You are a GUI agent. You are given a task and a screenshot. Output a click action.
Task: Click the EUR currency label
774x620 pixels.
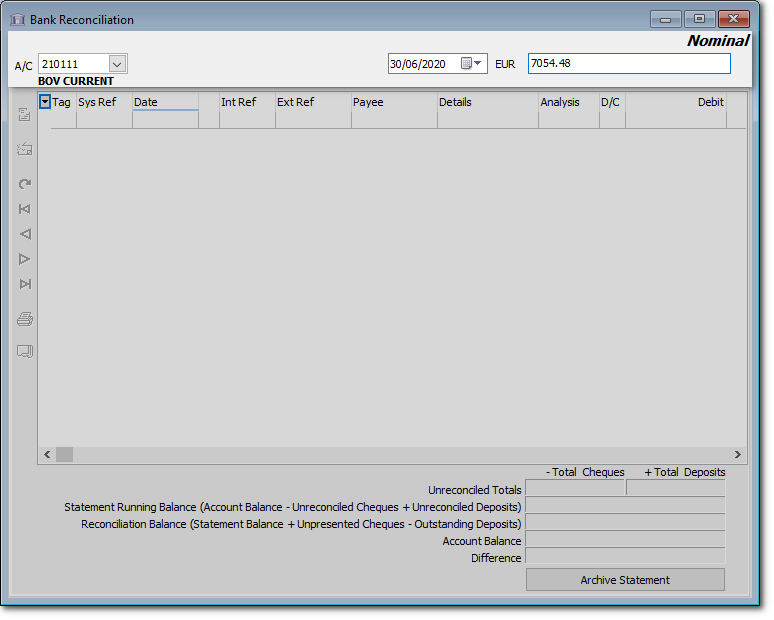505,65
